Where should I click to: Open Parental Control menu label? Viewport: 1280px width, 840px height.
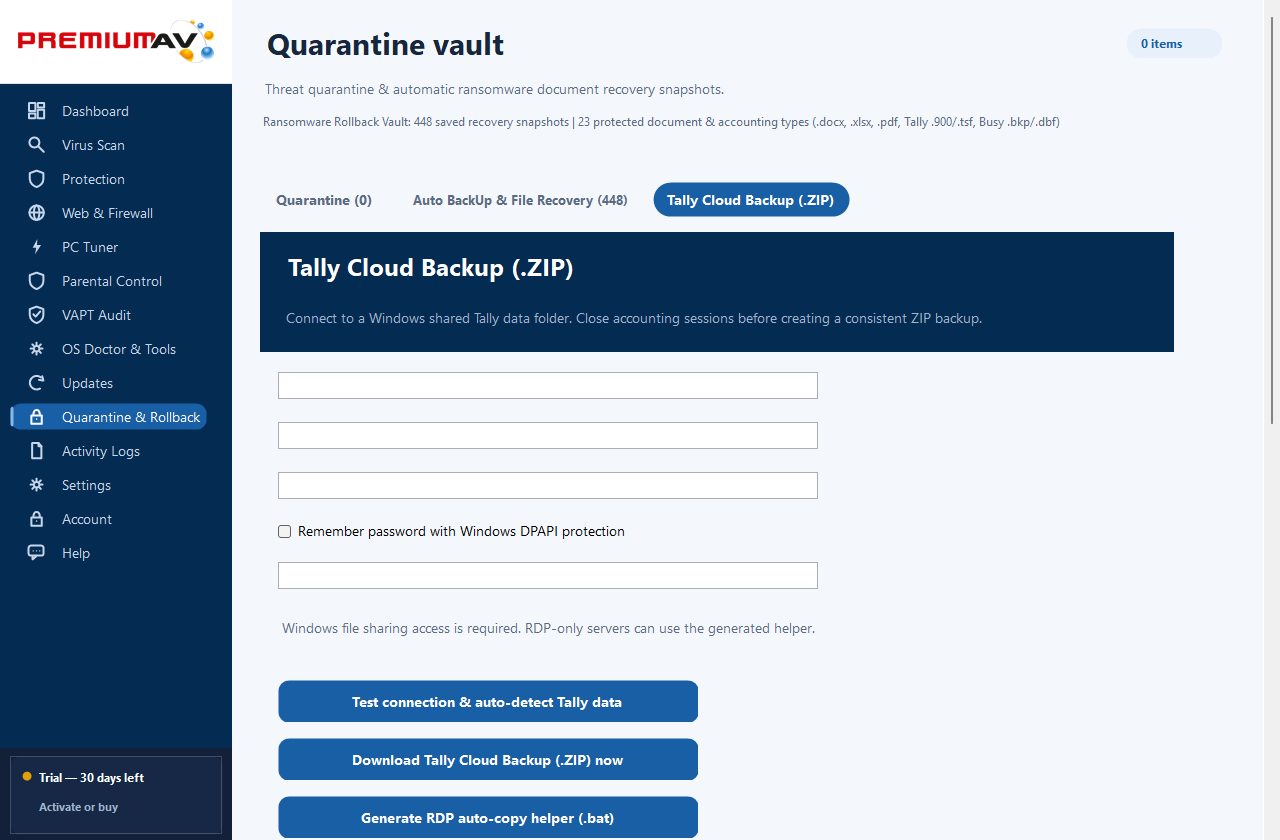[112, 281]
